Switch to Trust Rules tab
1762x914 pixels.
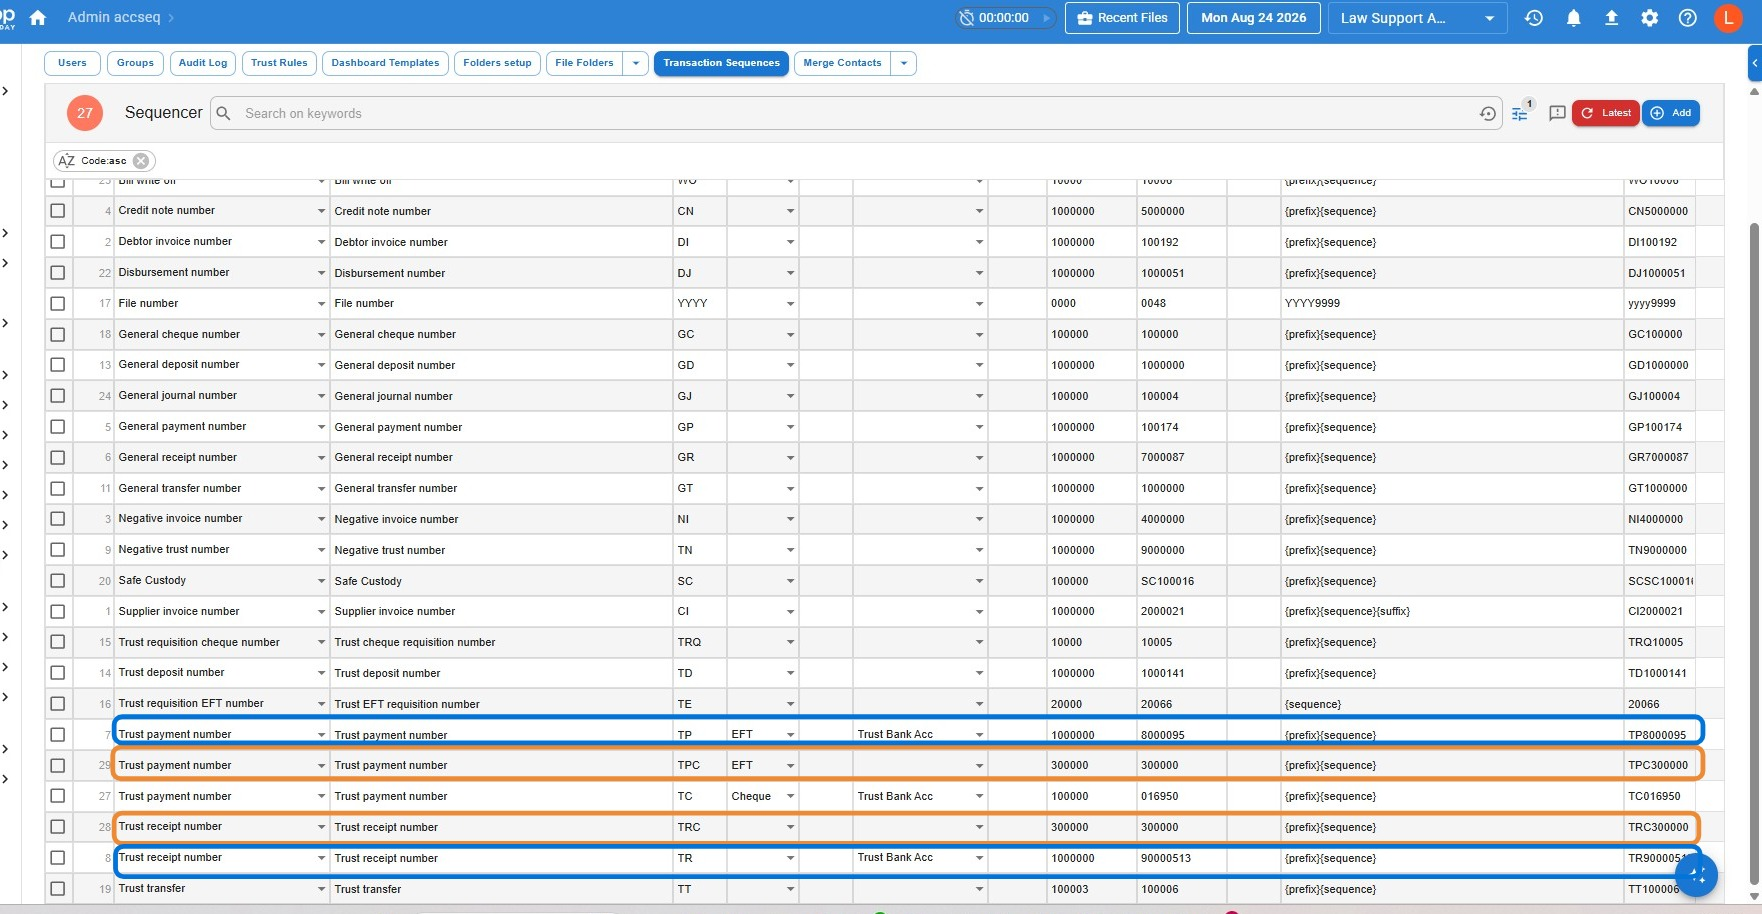[279, 63]
